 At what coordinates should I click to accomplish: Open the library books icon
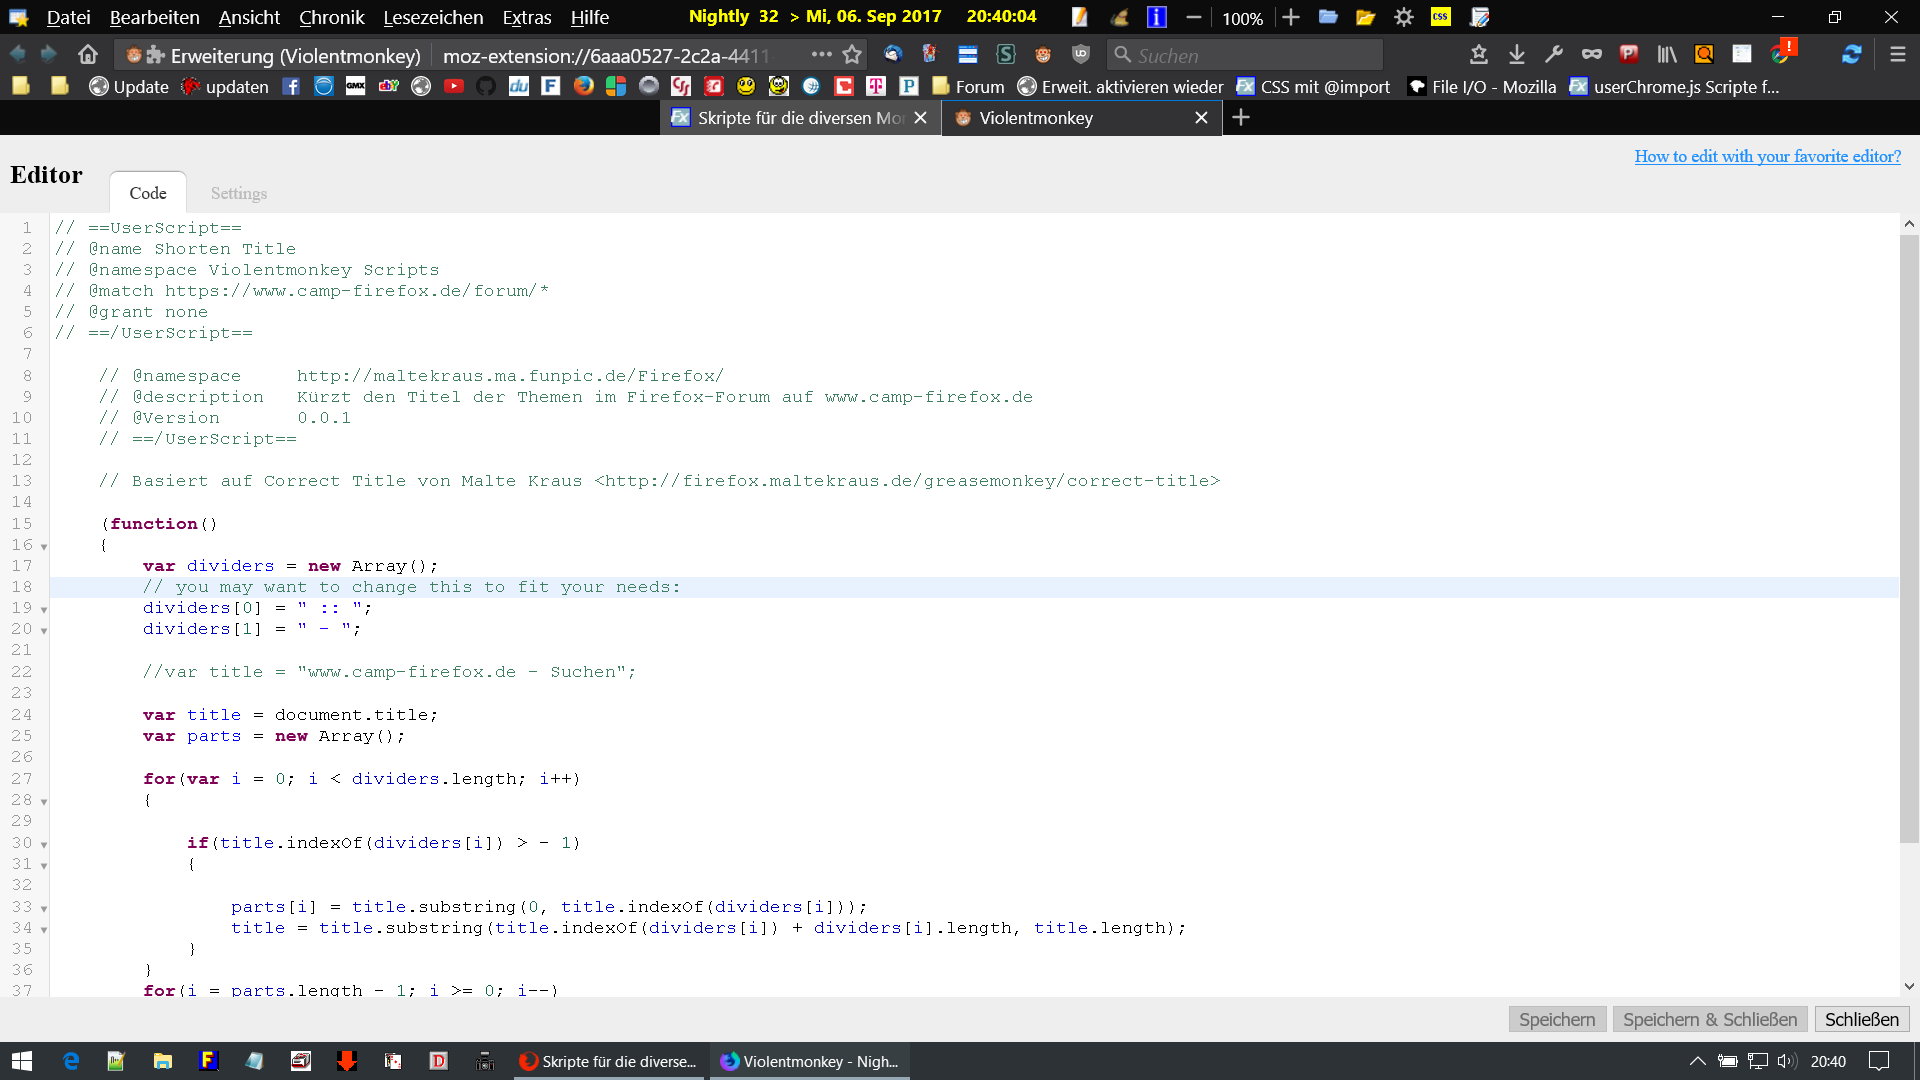coord(1666,55)
